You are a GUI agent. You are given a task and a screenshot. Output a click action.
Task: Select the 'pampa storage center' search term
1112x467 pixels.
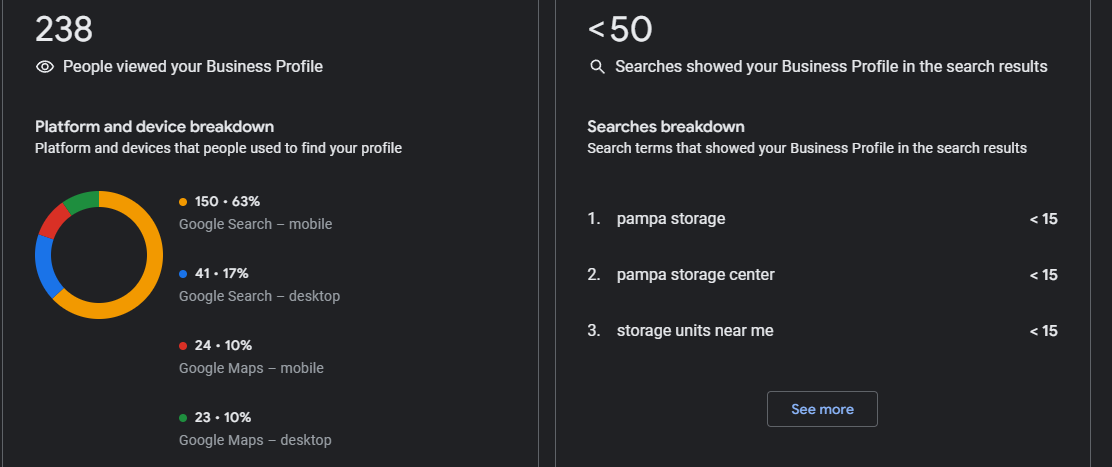[695, 275]
